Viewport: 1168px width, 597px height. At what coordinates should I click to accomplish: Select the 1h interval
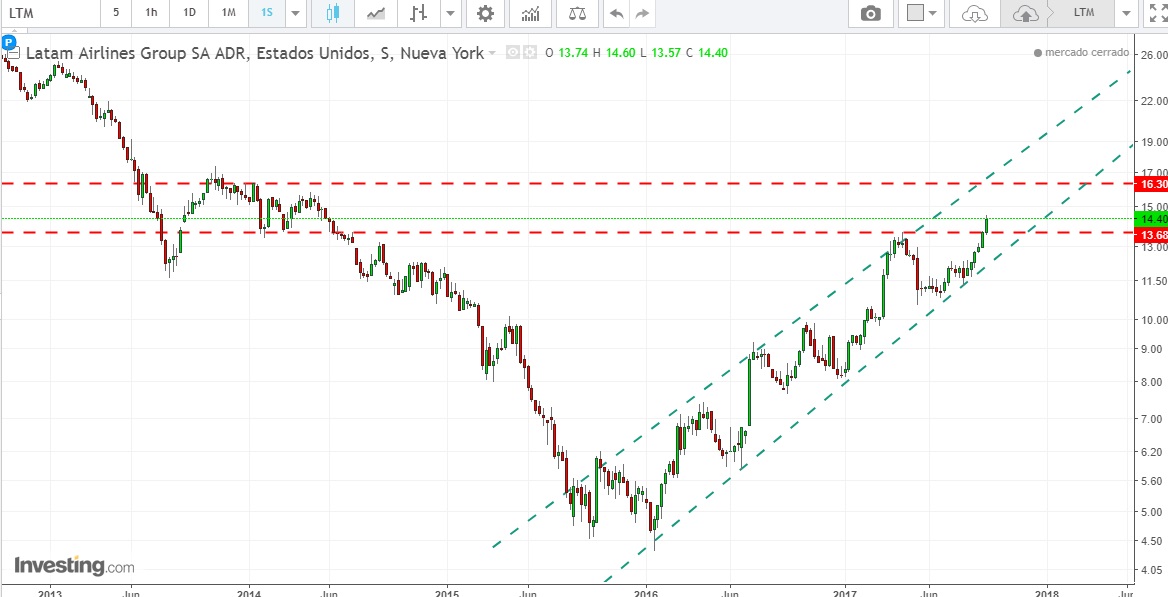click(151, 13)
